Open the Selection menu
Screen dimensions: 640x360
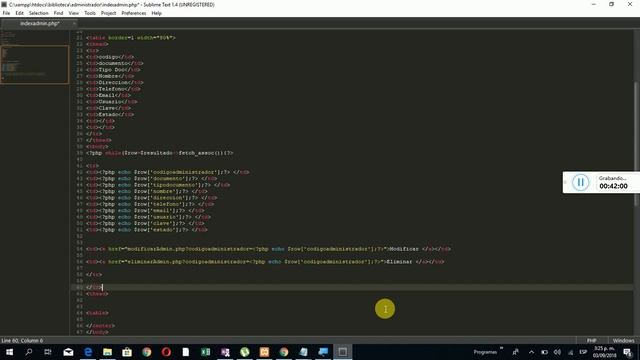[39, 13]
